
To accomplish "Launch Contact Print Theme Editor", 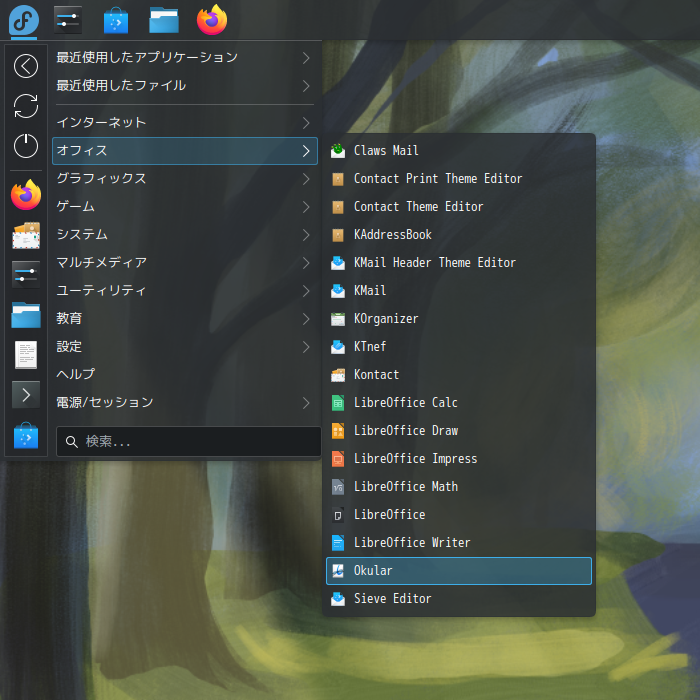I will pyautogui.click(x=459, y=179).
